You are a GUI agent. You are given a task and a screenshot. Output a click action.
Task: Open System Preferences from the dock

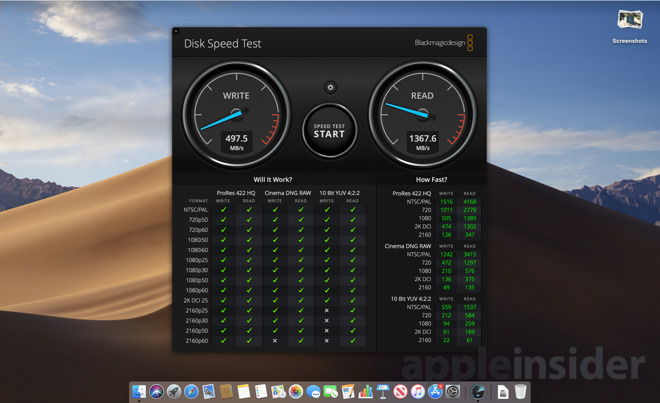pos(453,392)
